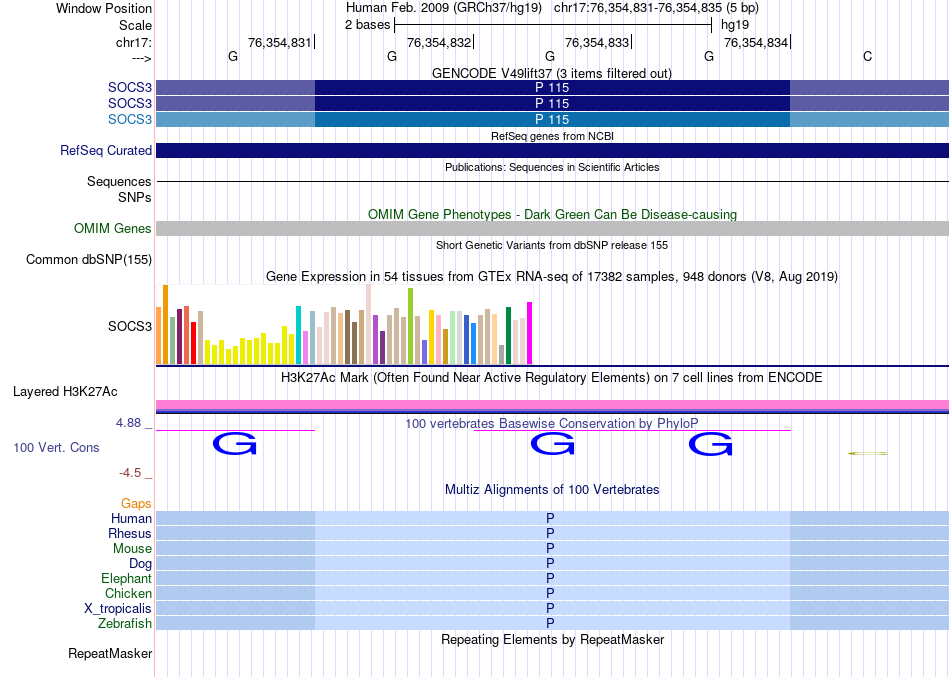Select the Gaps label in Multiz track
950x677 pixels.
(136, 504)
